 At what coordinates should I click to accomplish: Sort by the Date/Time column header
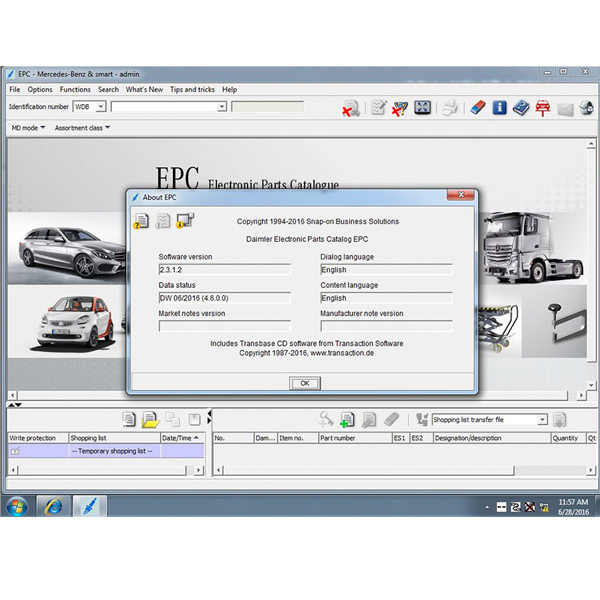coord(183,438)
